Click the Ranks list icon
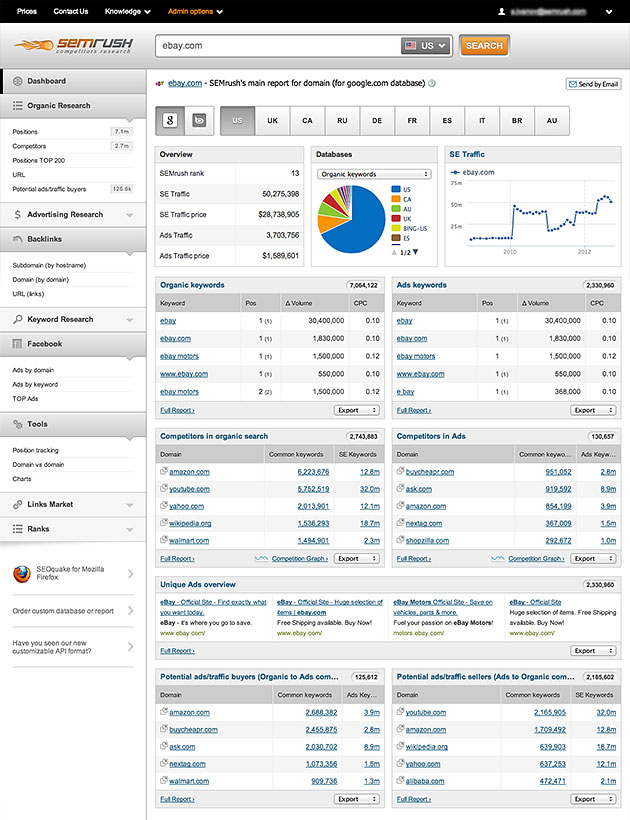 tap(18, 529)
